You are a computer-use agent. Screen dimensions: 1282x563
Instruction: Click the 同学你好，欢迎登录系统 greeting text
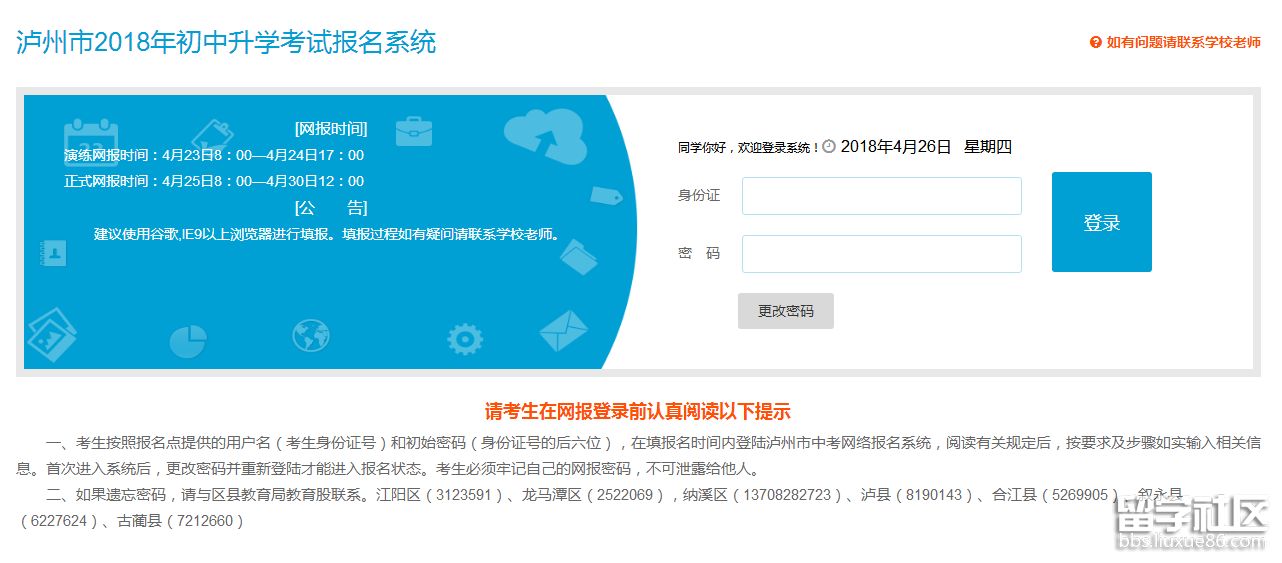pos(748,147)
